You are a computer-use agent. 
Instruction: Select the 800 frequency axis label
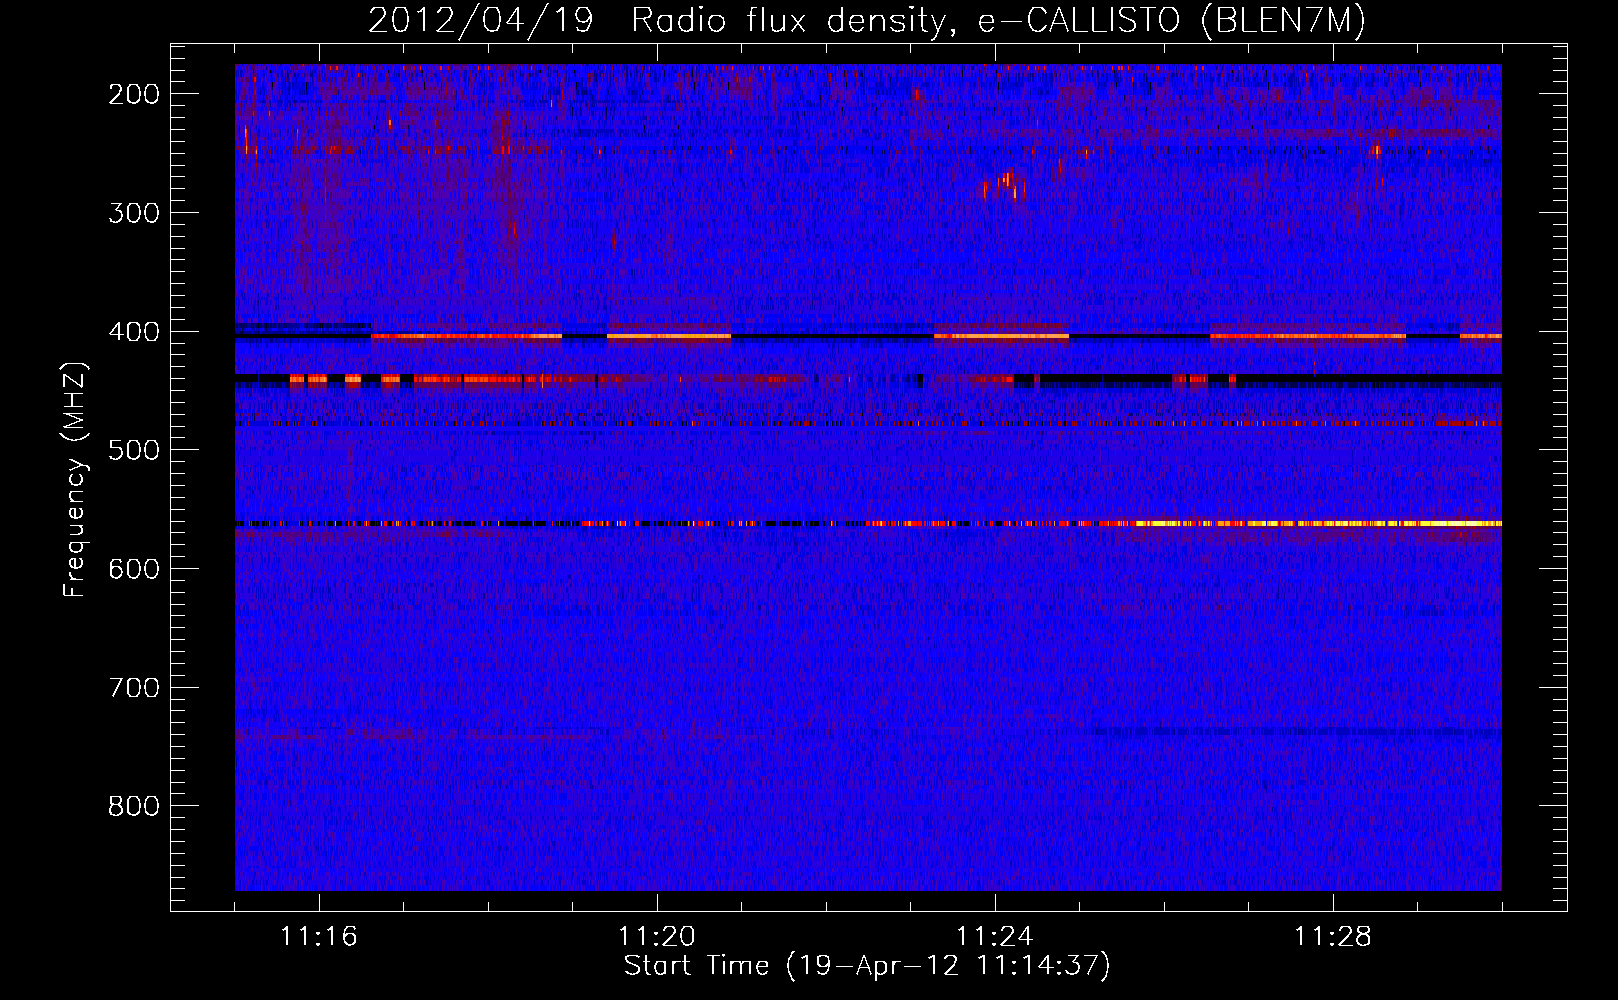pyautogui.click(x=134, y=806)
